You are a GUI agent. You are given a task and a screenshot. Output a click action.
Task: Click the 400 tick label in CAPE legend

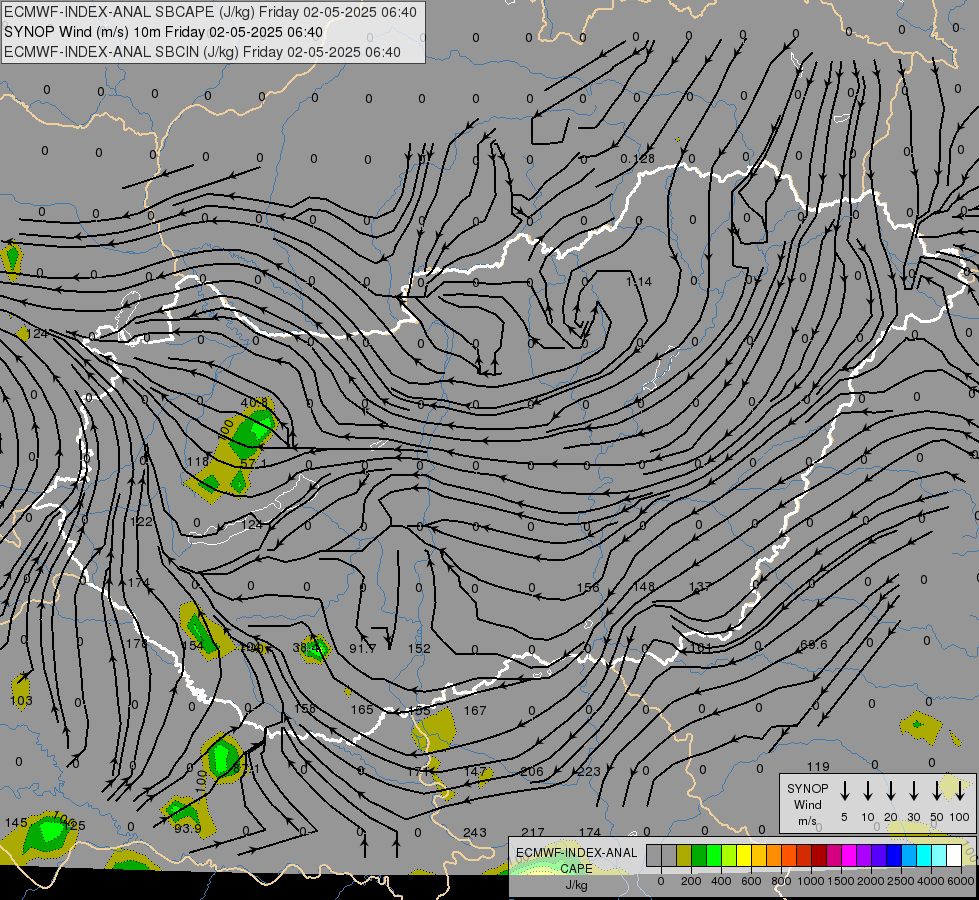721,881
